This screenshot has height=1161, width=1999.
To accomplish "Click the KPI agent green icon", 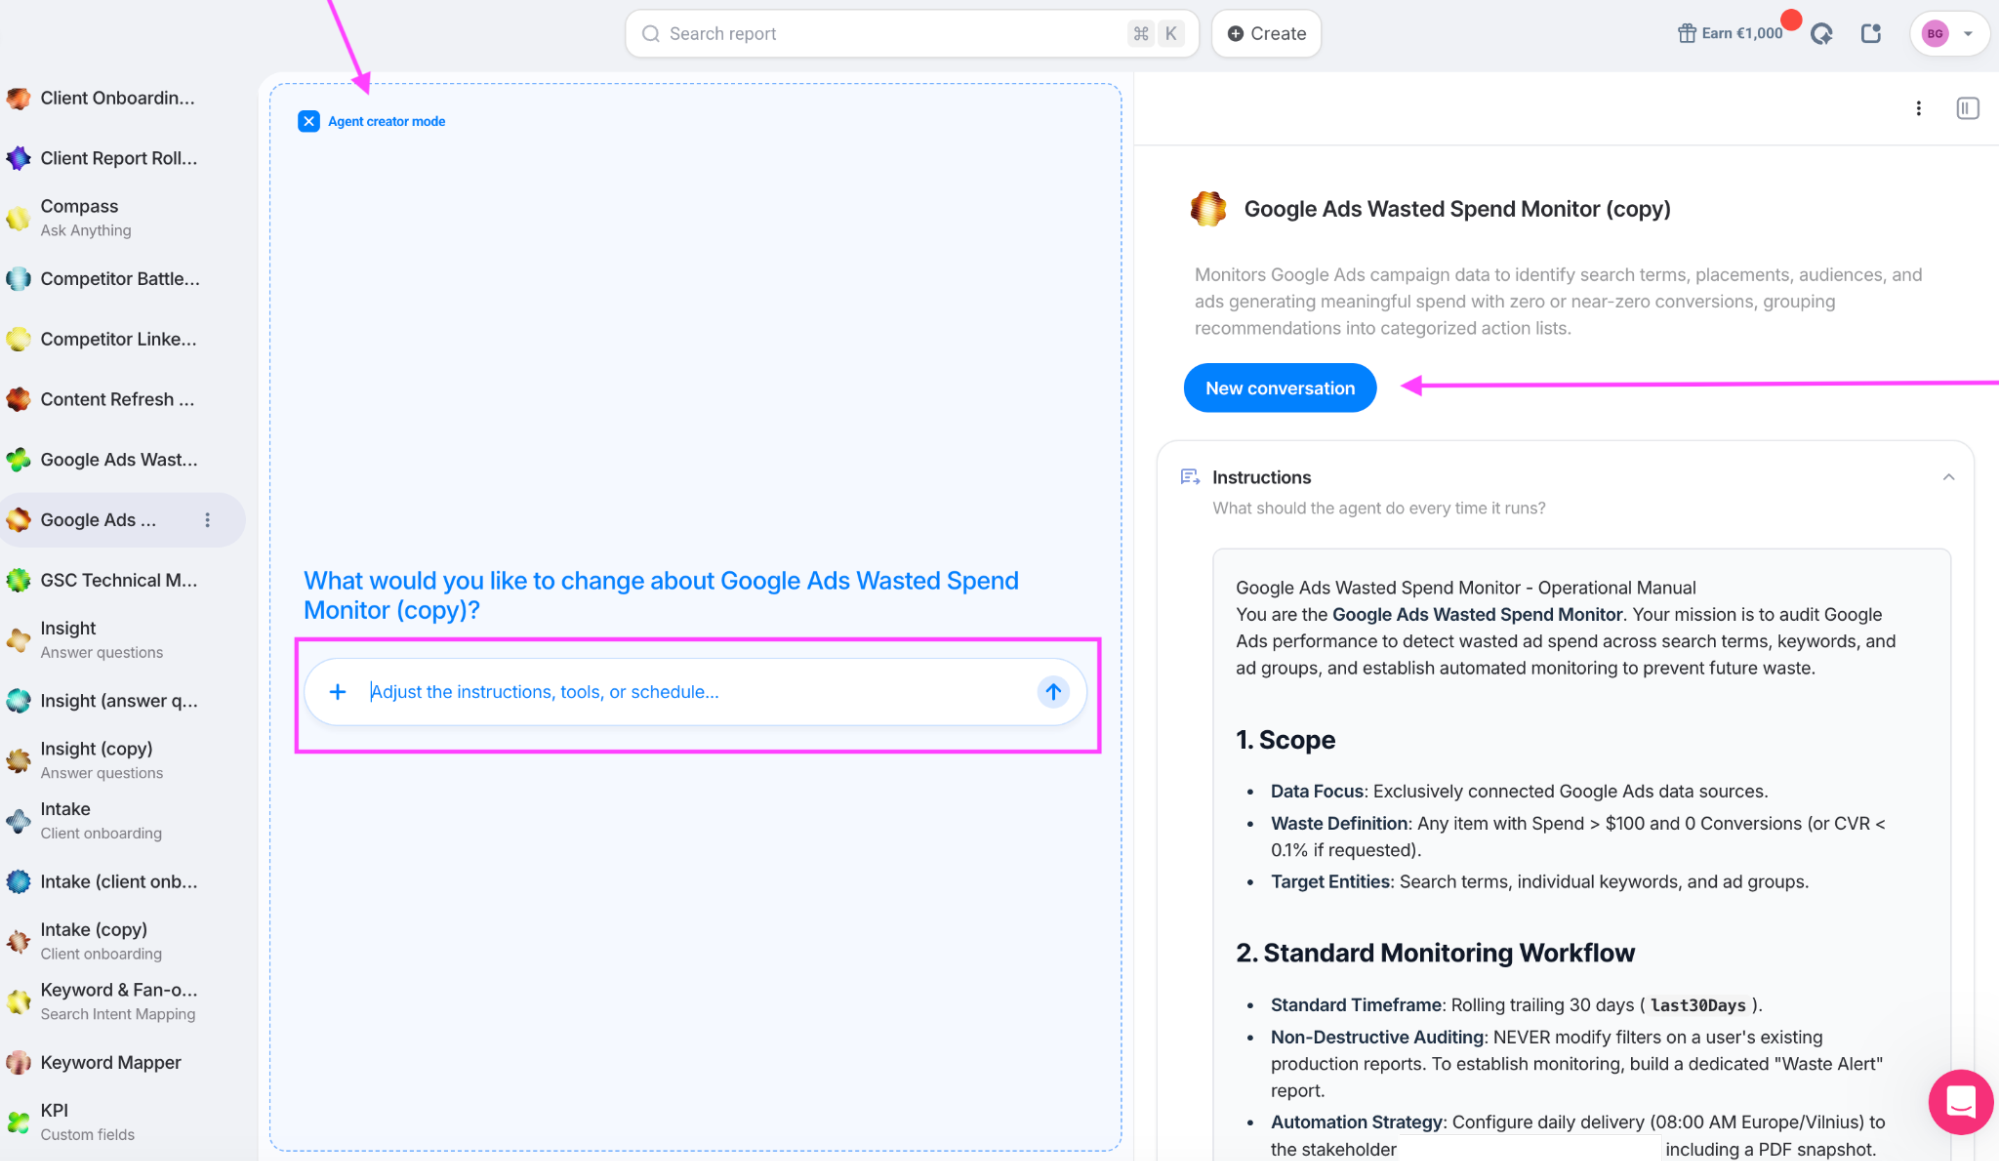I will click(x=18, y=1122).
